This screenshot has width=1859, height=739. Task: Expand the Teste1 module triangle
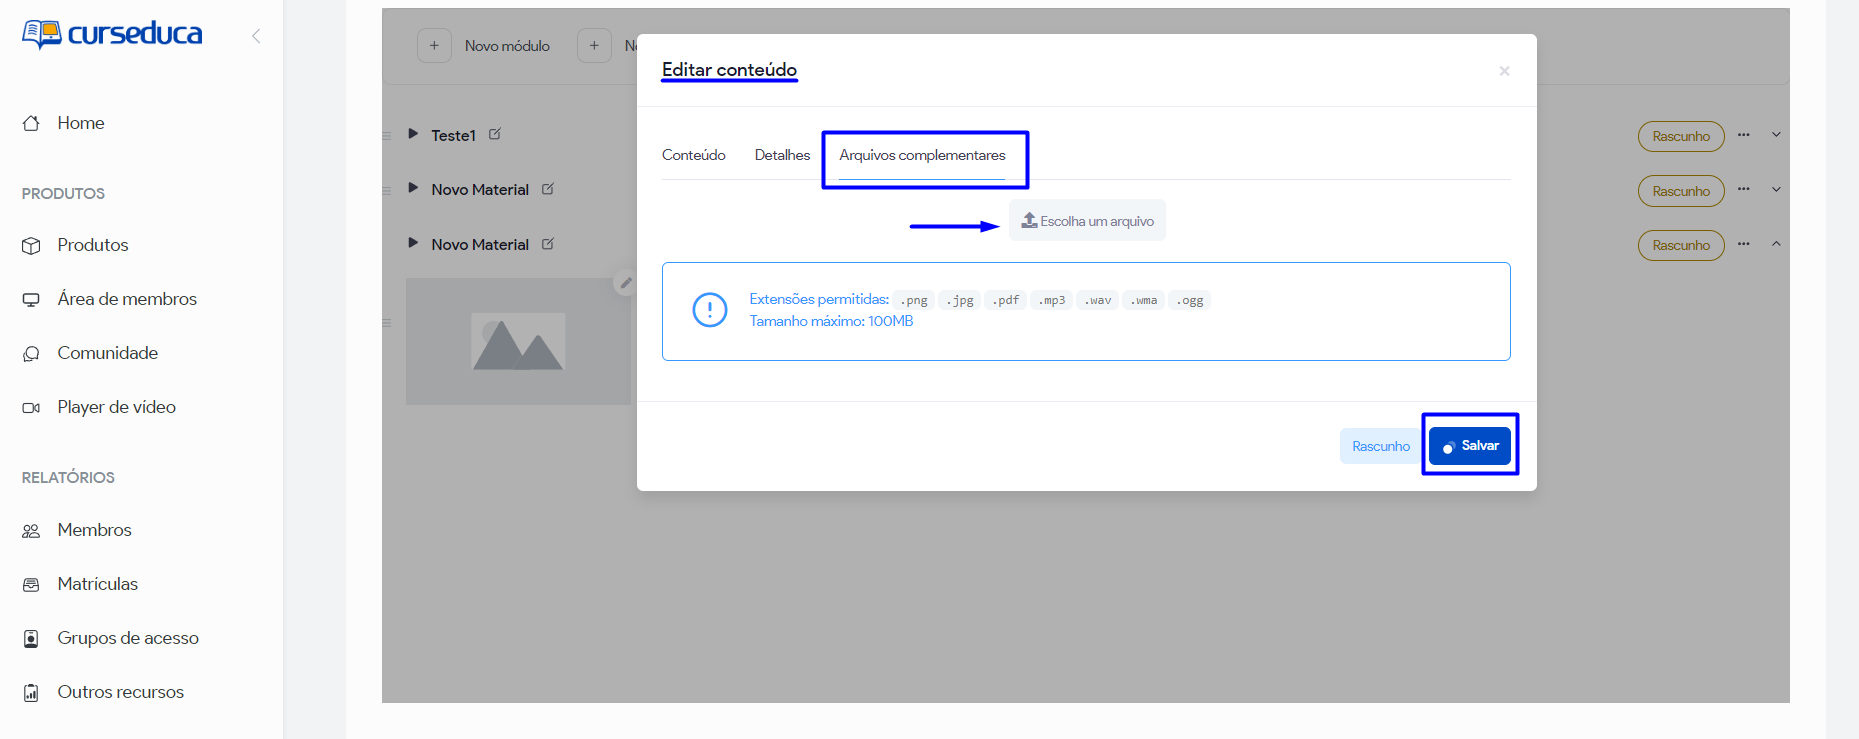coord(413,134)
